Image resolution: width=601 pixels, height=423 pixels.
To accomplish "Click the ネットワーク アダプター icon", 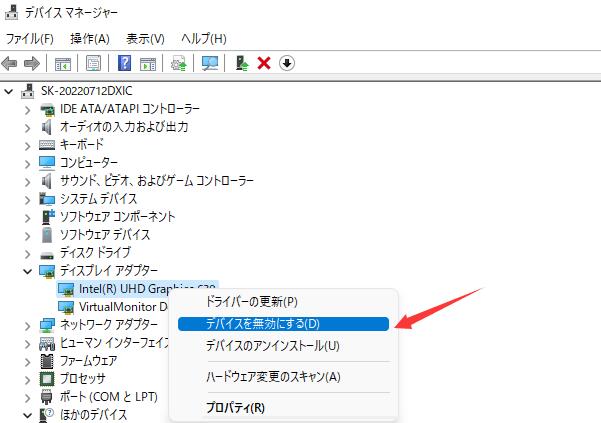I will (x=47, y=325).
